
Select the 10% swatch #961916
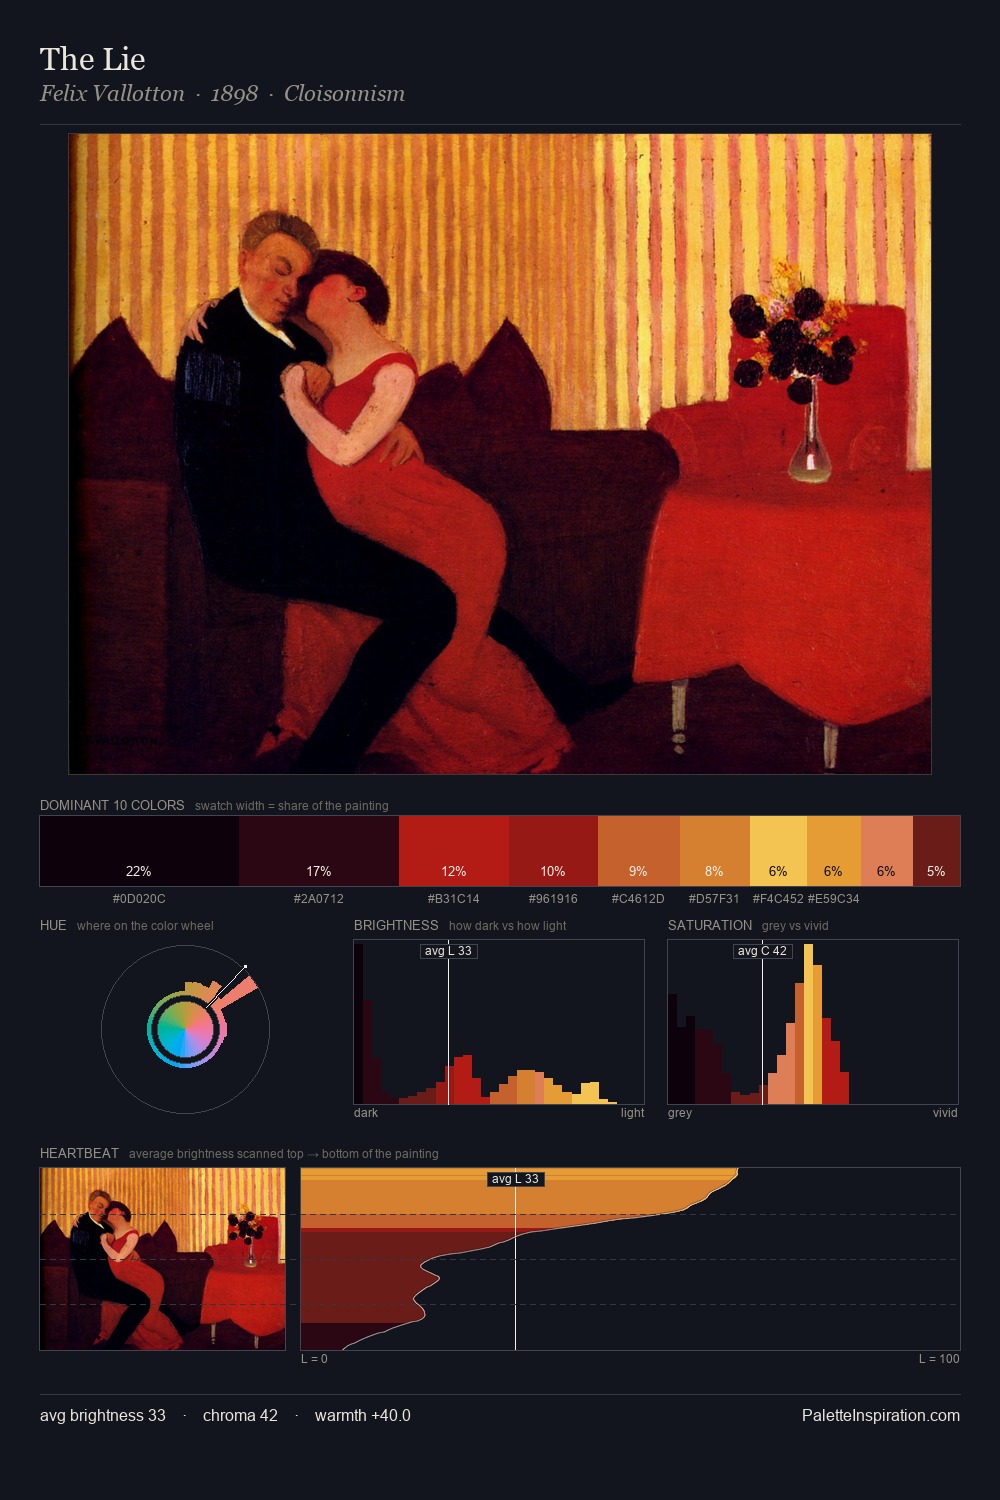pyautogui.click(x=553, y=851)
